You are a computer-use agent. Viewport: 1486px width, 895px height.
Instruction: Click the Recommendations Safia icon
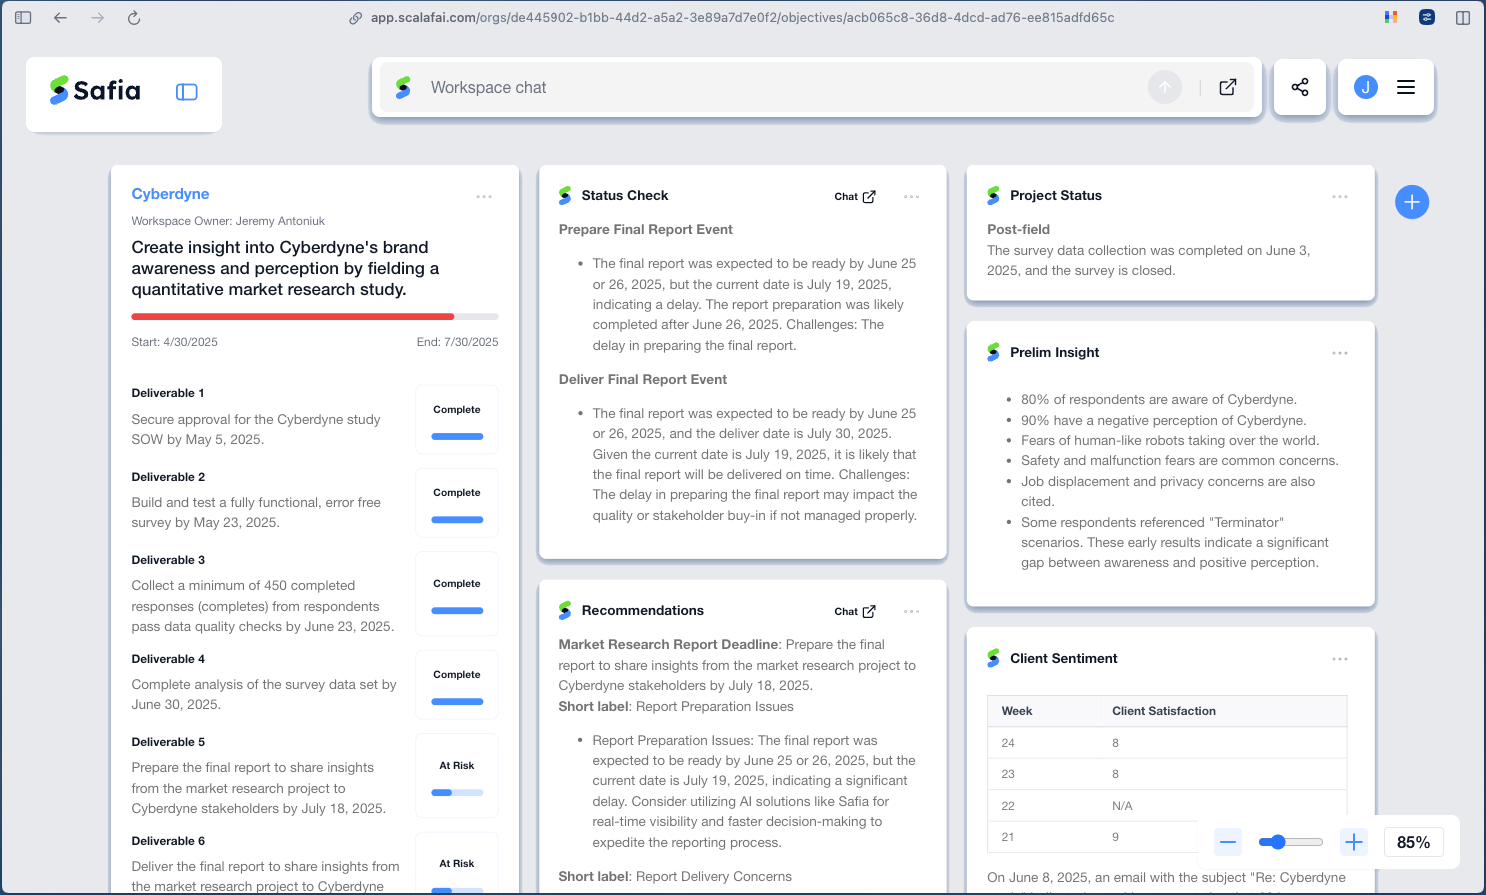coord(565,610)
